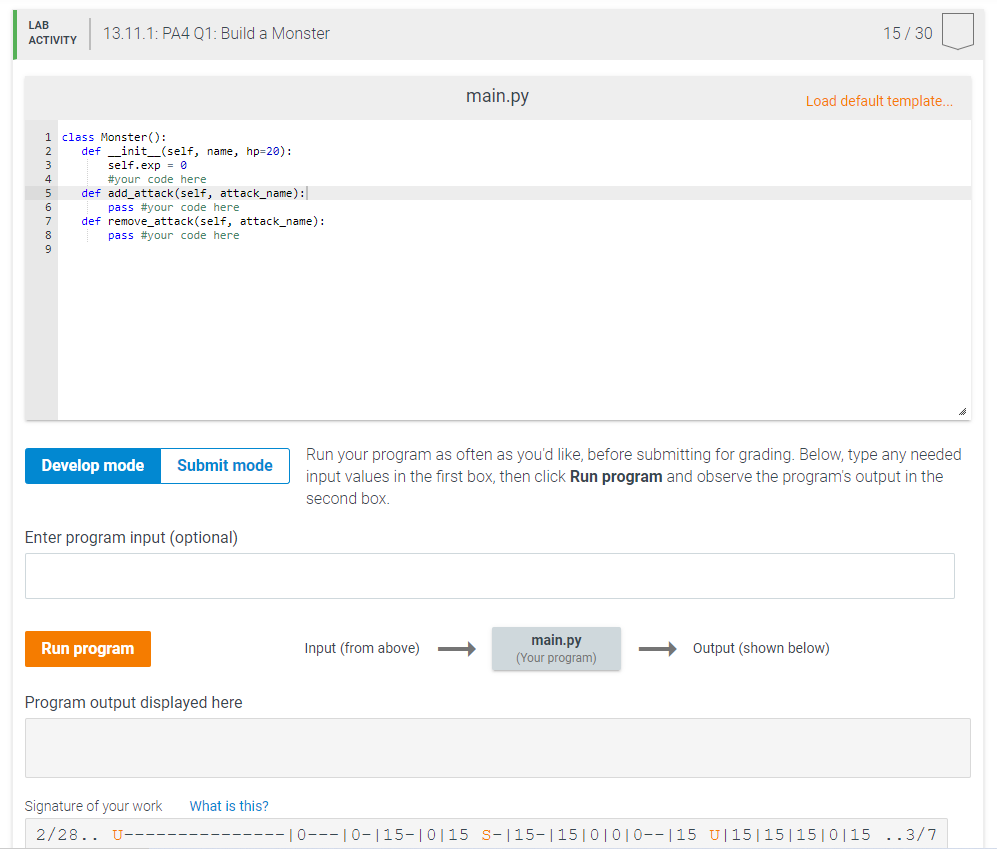Run the program with orange button

[x=88, y=649]
